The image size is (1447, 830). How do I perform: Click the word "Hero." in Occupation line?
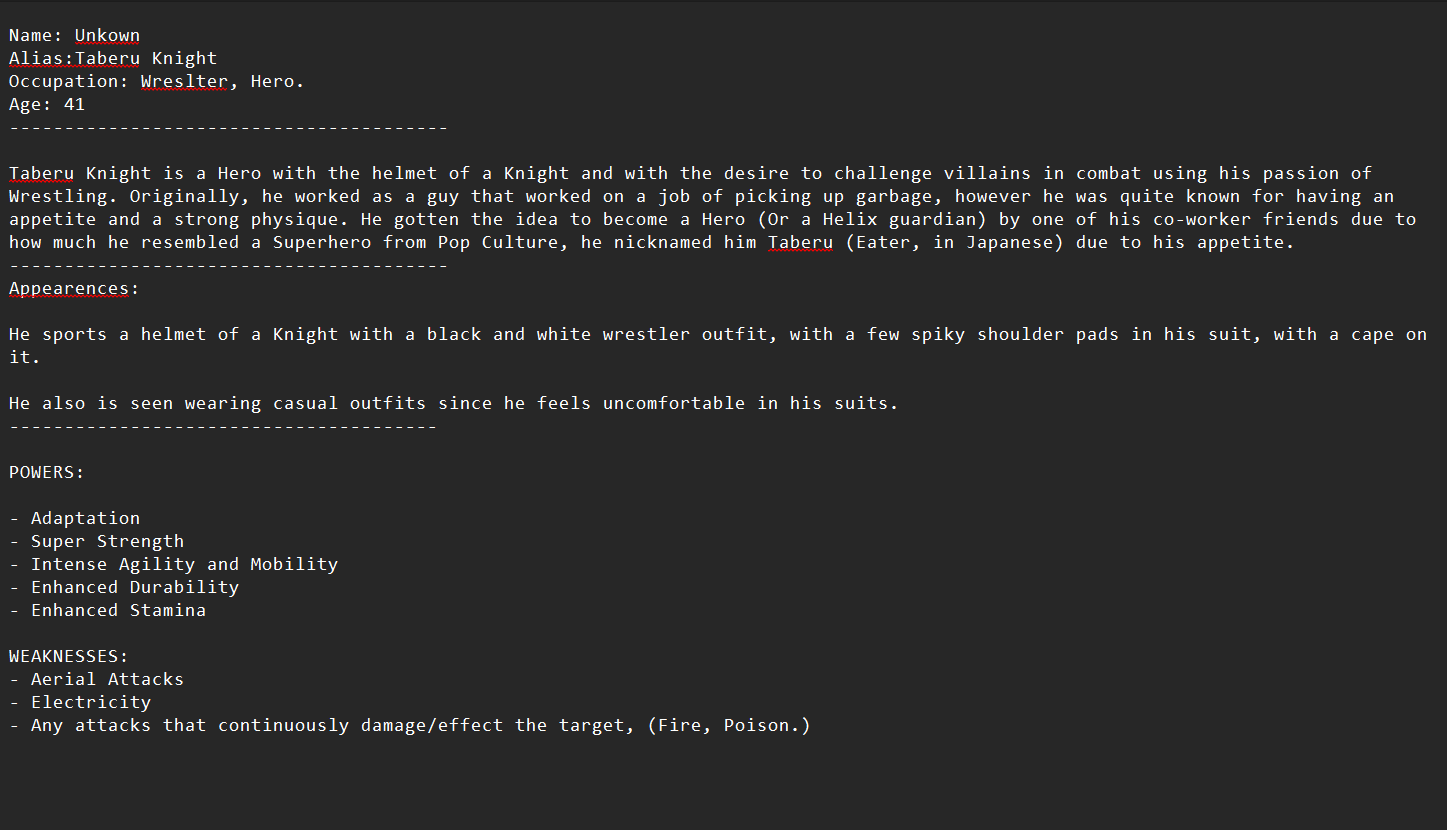277,82
